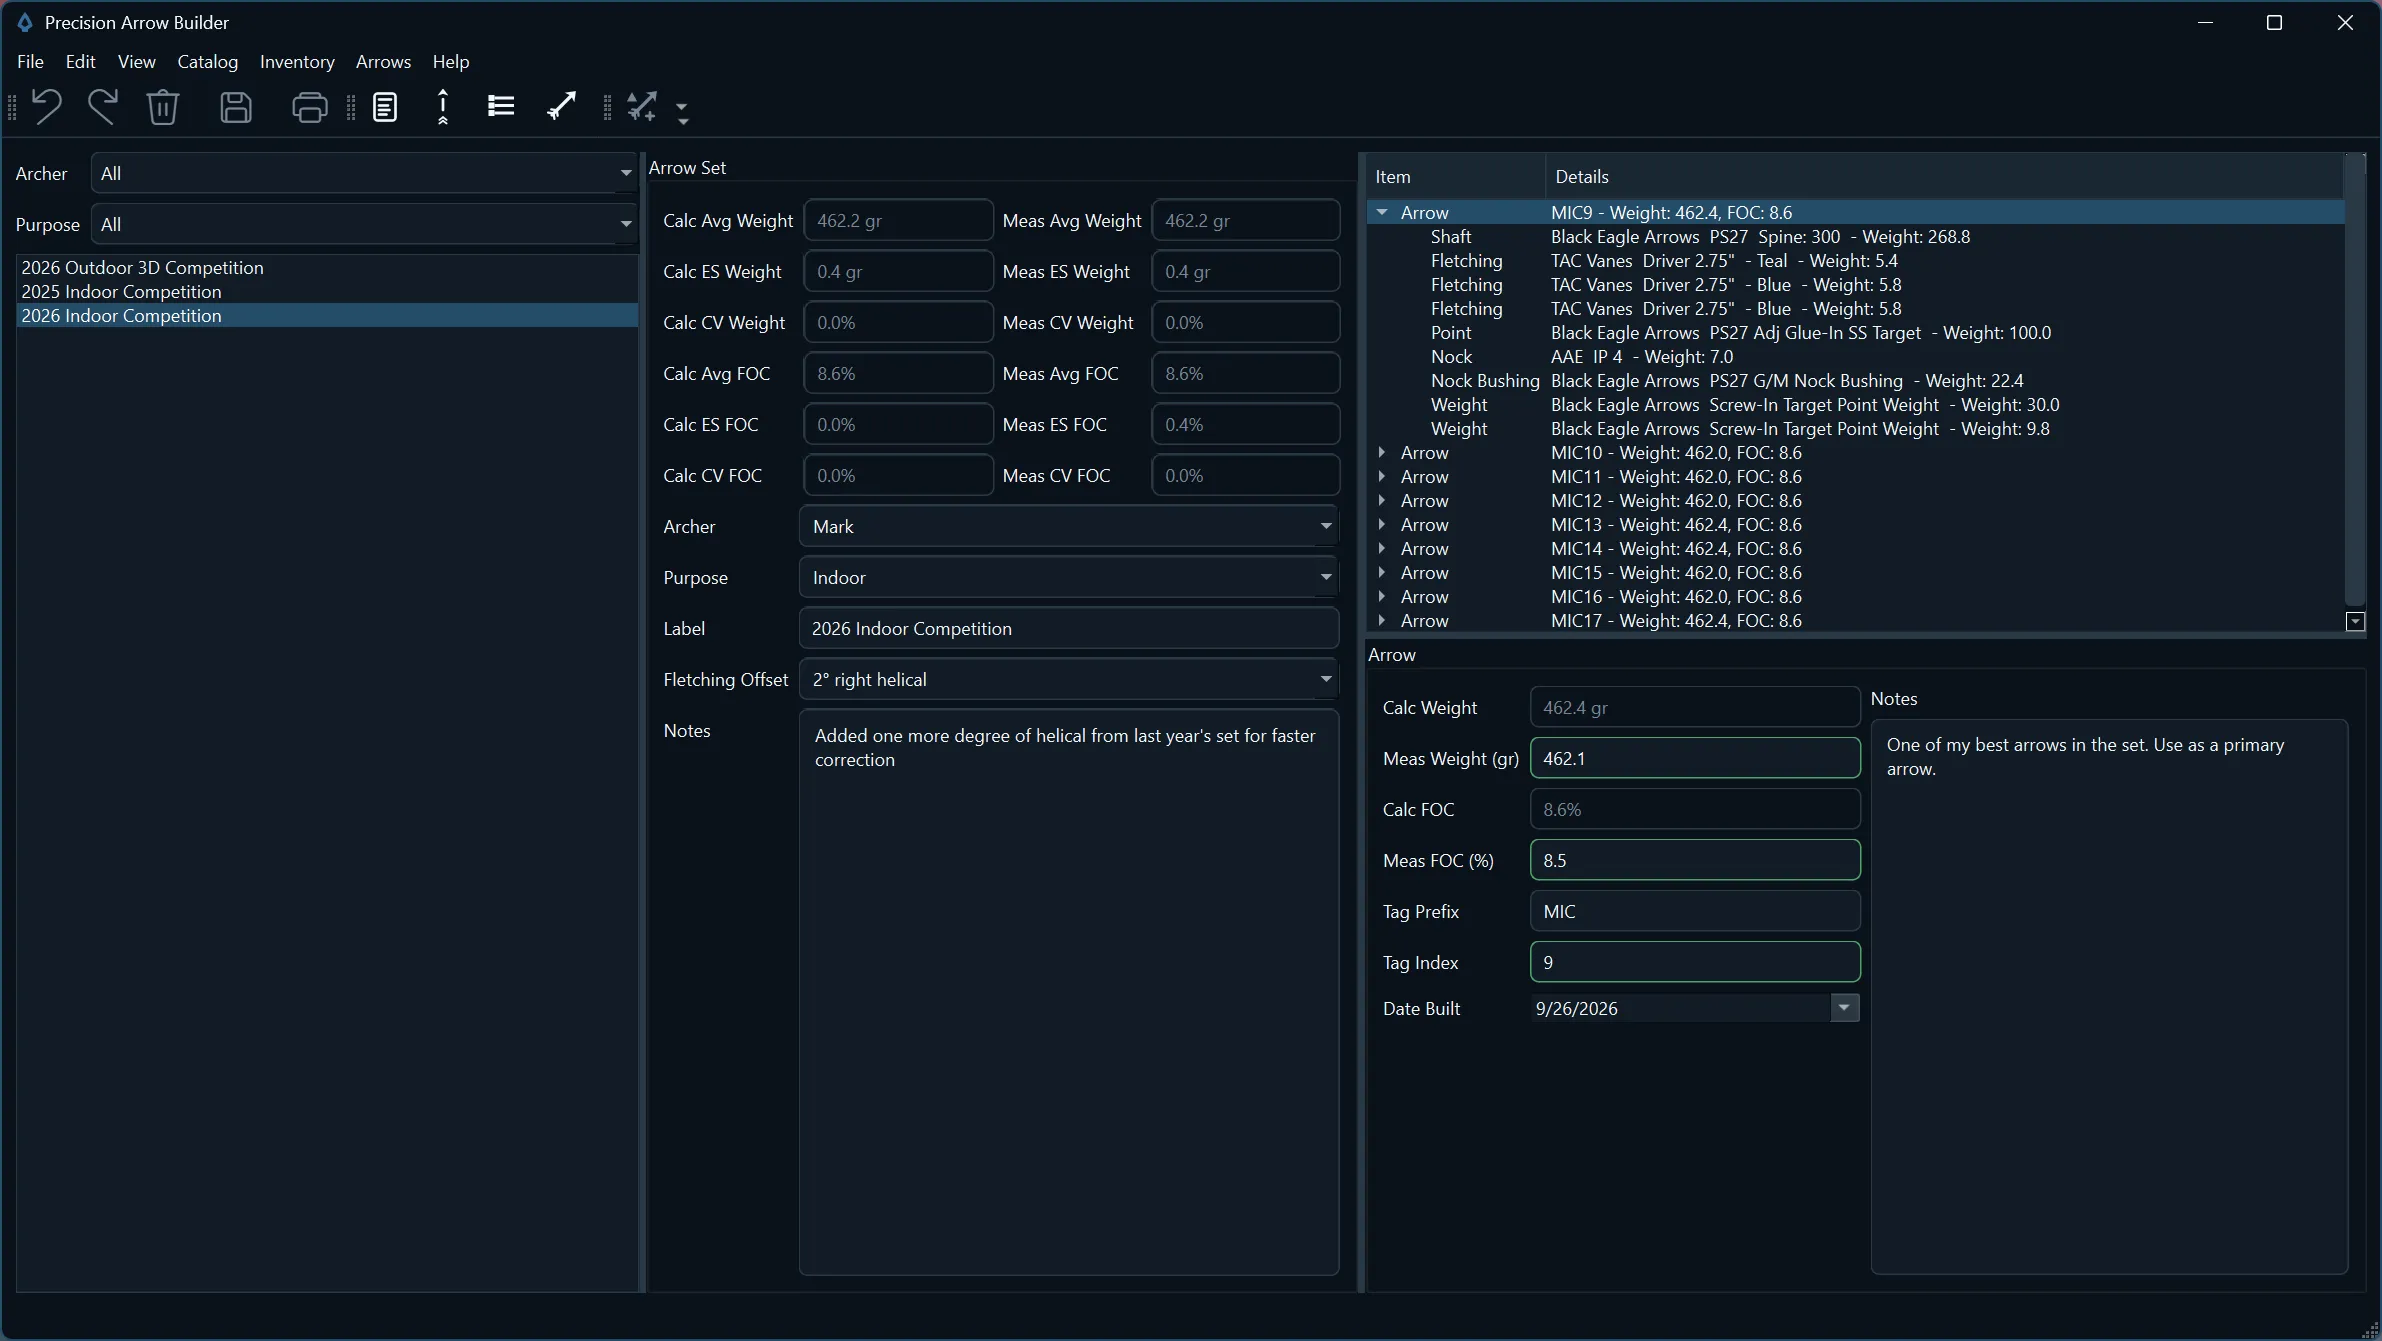Select the Teal fletching row
The width and height of the screenshot is (2382, 1341).
click(1855, 260)
